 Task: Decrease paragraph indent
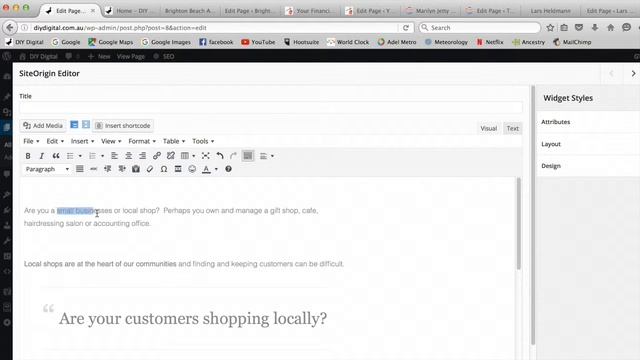tap(108, 169)
